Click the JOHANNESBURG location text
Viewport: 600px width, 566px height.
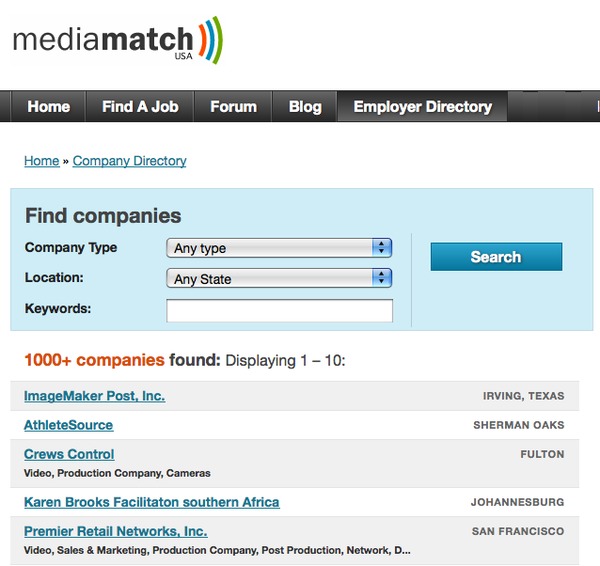click(517, 502)
